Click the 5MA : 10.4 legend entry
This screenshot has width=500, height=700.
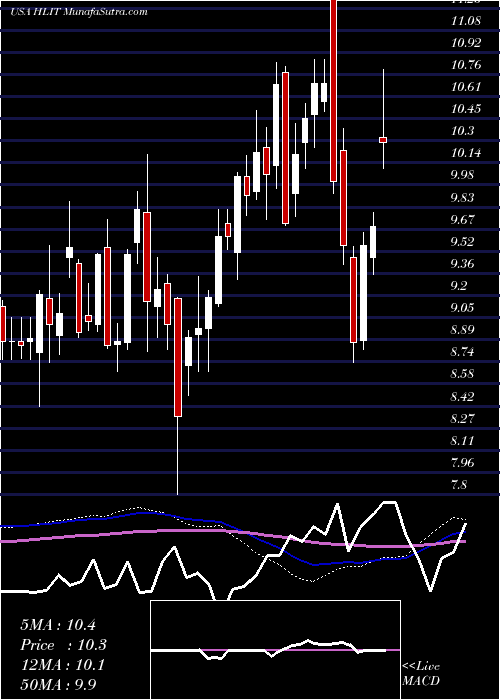[58, 625]
